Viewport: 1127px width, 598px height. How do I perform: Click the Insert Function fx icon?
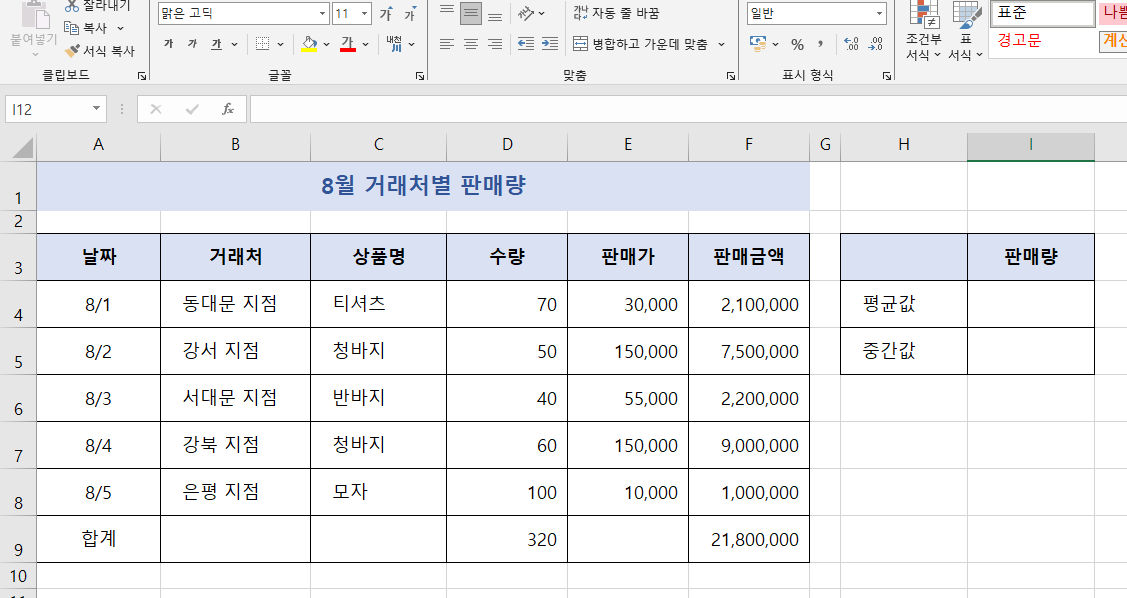coord(228,109)
